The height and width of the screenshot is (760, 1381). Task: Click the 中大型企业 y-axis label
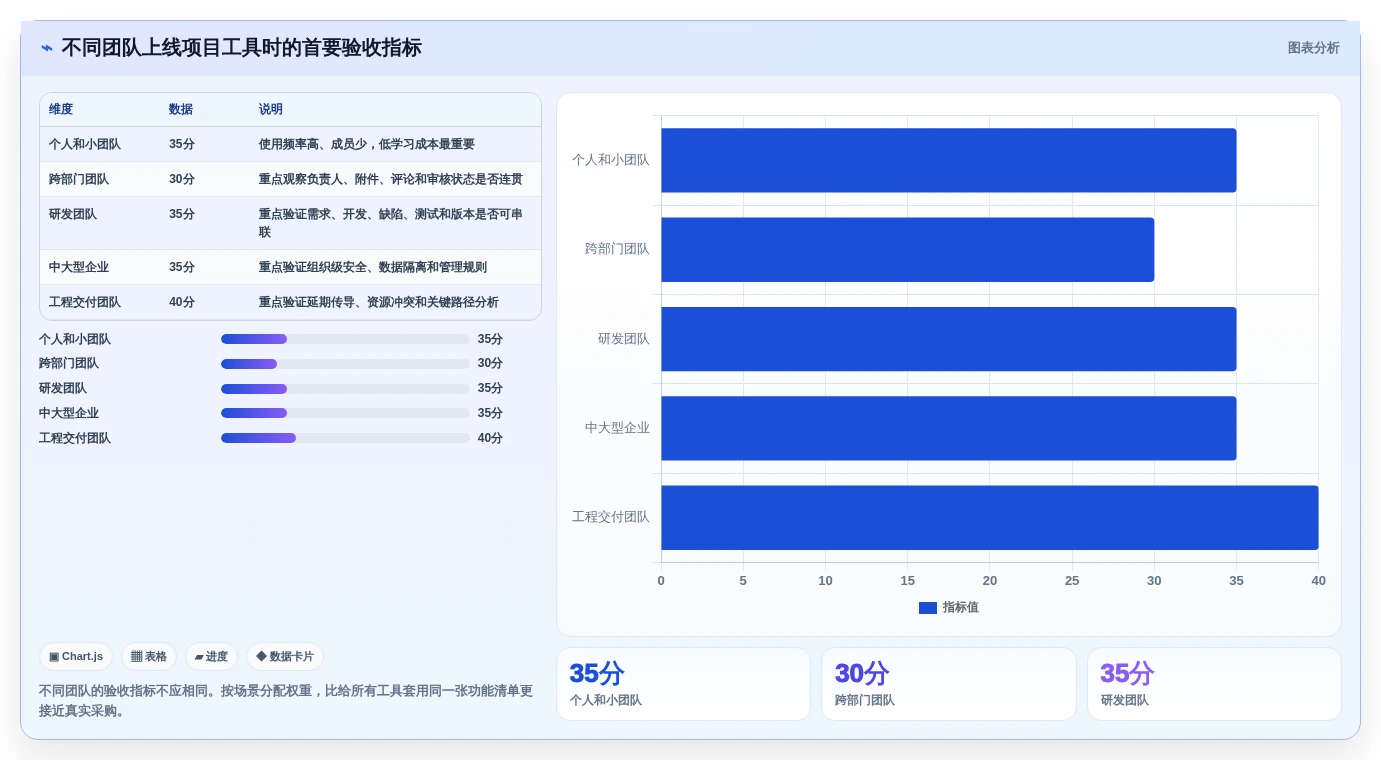(617, 428)
